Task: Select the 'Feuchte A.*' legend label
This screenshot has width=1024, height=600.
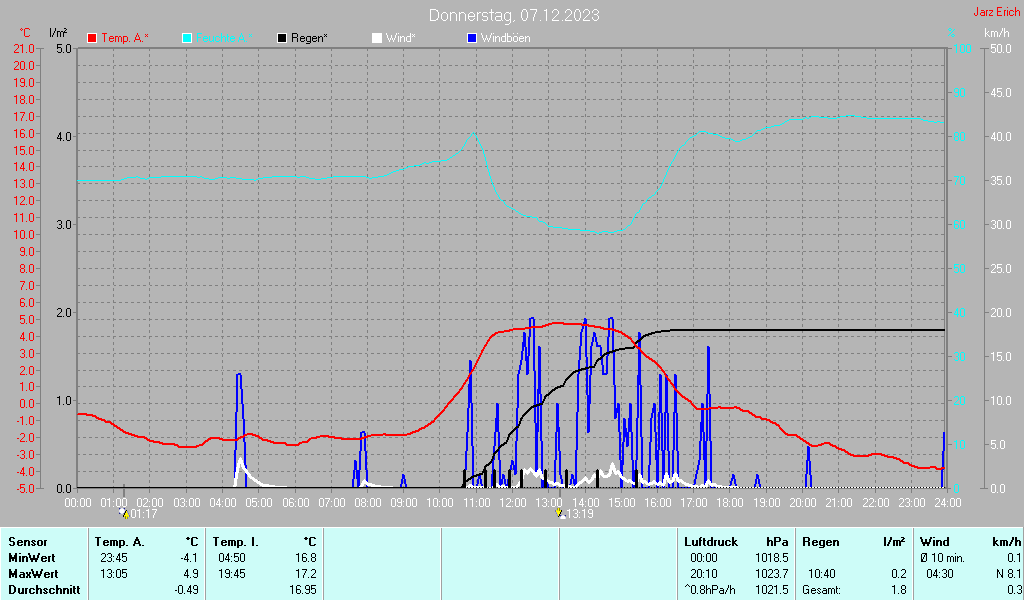Action: pos(224,39)
